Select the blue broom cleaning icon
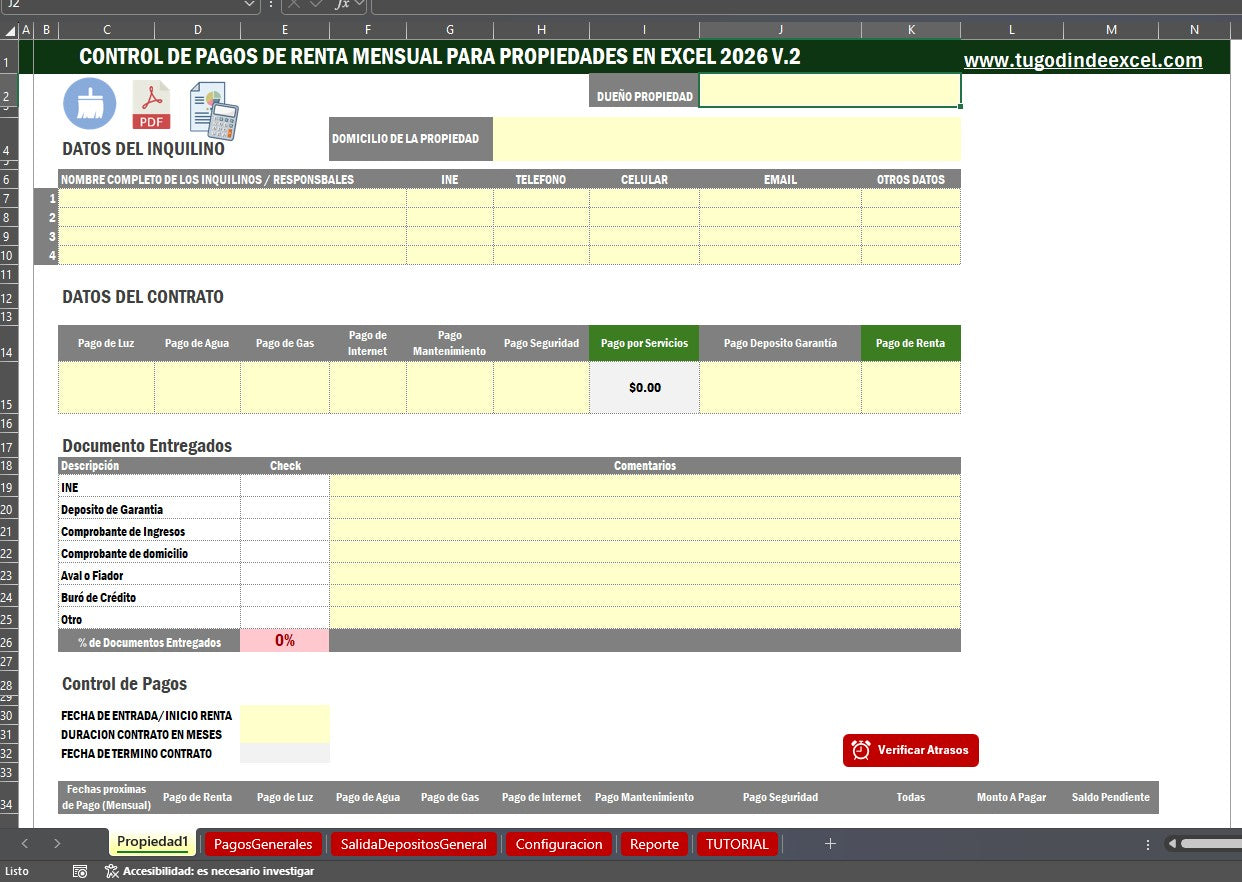Viewport: 1242px width, 882px height. (89, 103)
